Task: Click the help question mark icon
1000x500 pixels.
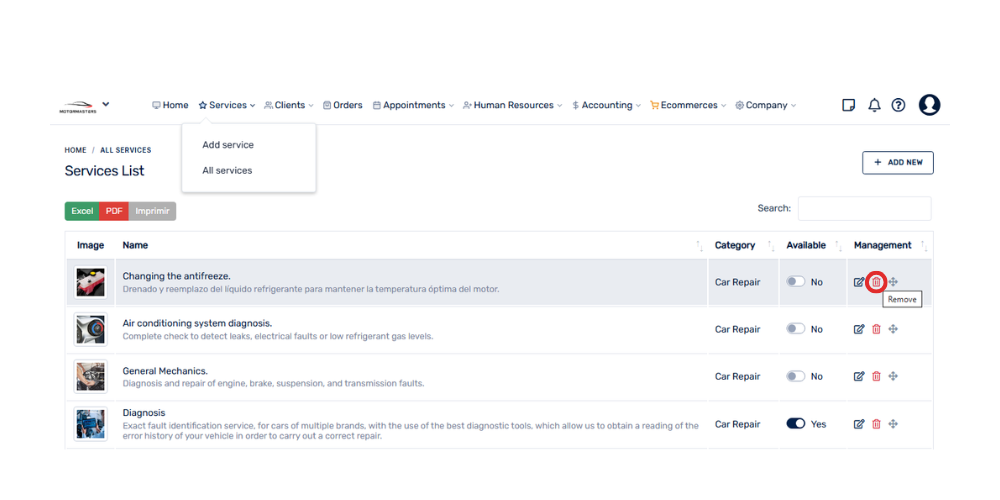Action: pos(898,105)
